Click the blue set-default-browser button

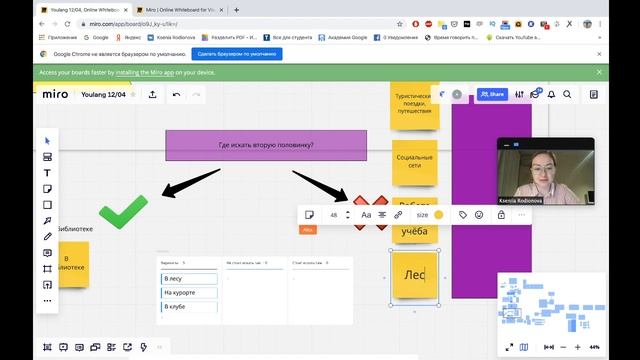pos(237,54)
